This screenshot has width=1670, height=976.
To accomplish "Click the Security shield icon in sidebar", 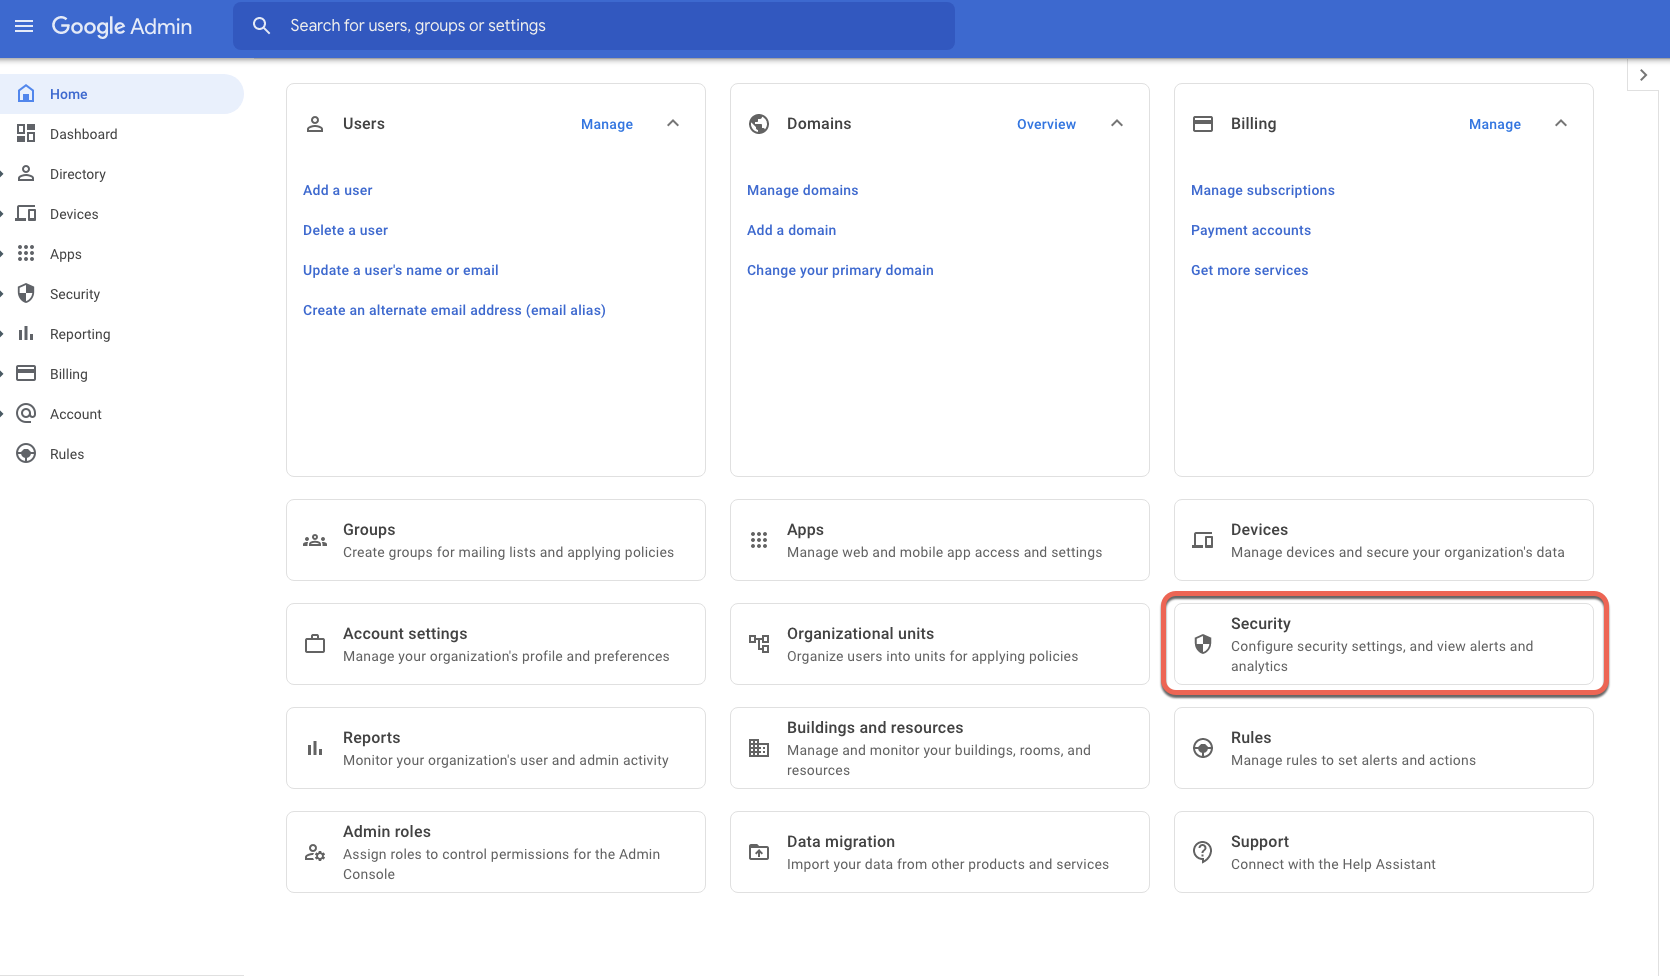I will tap(26, 294).
